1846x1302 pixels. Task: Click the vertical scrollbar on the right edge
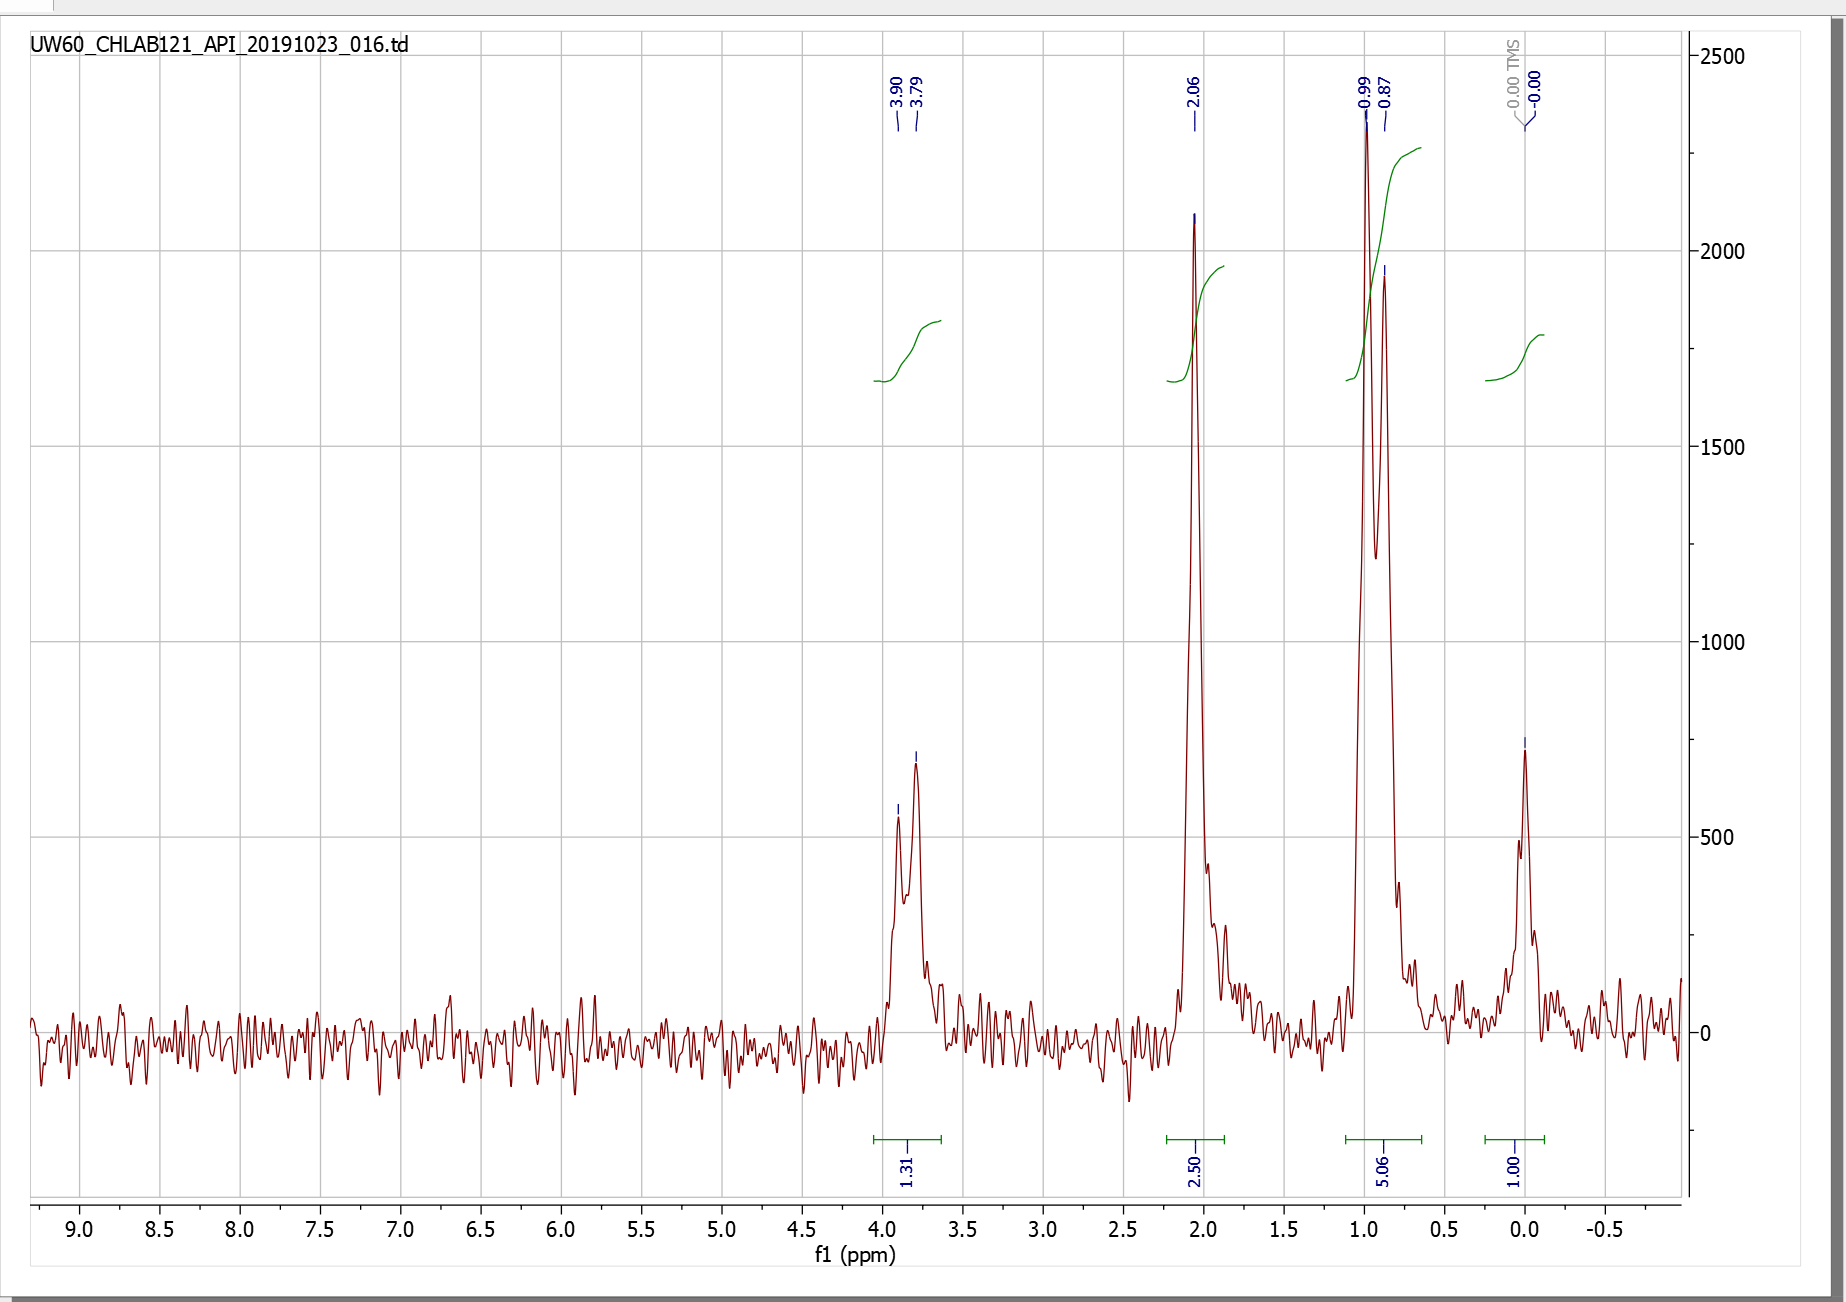click(1838, 650)
